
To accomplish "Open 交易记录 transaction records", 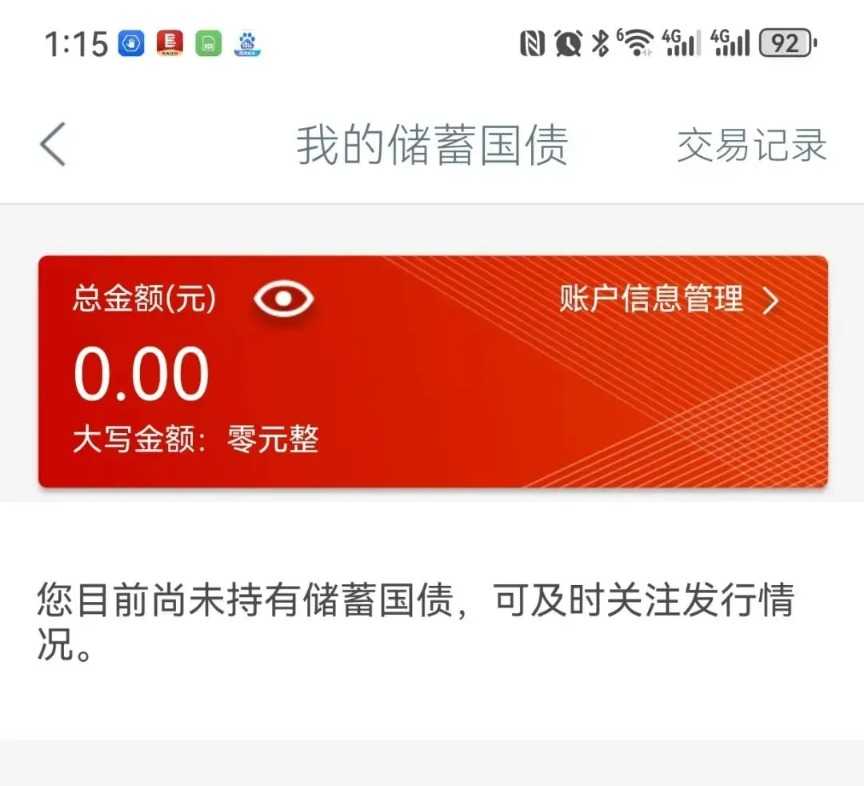I will [x=752, y=145].
